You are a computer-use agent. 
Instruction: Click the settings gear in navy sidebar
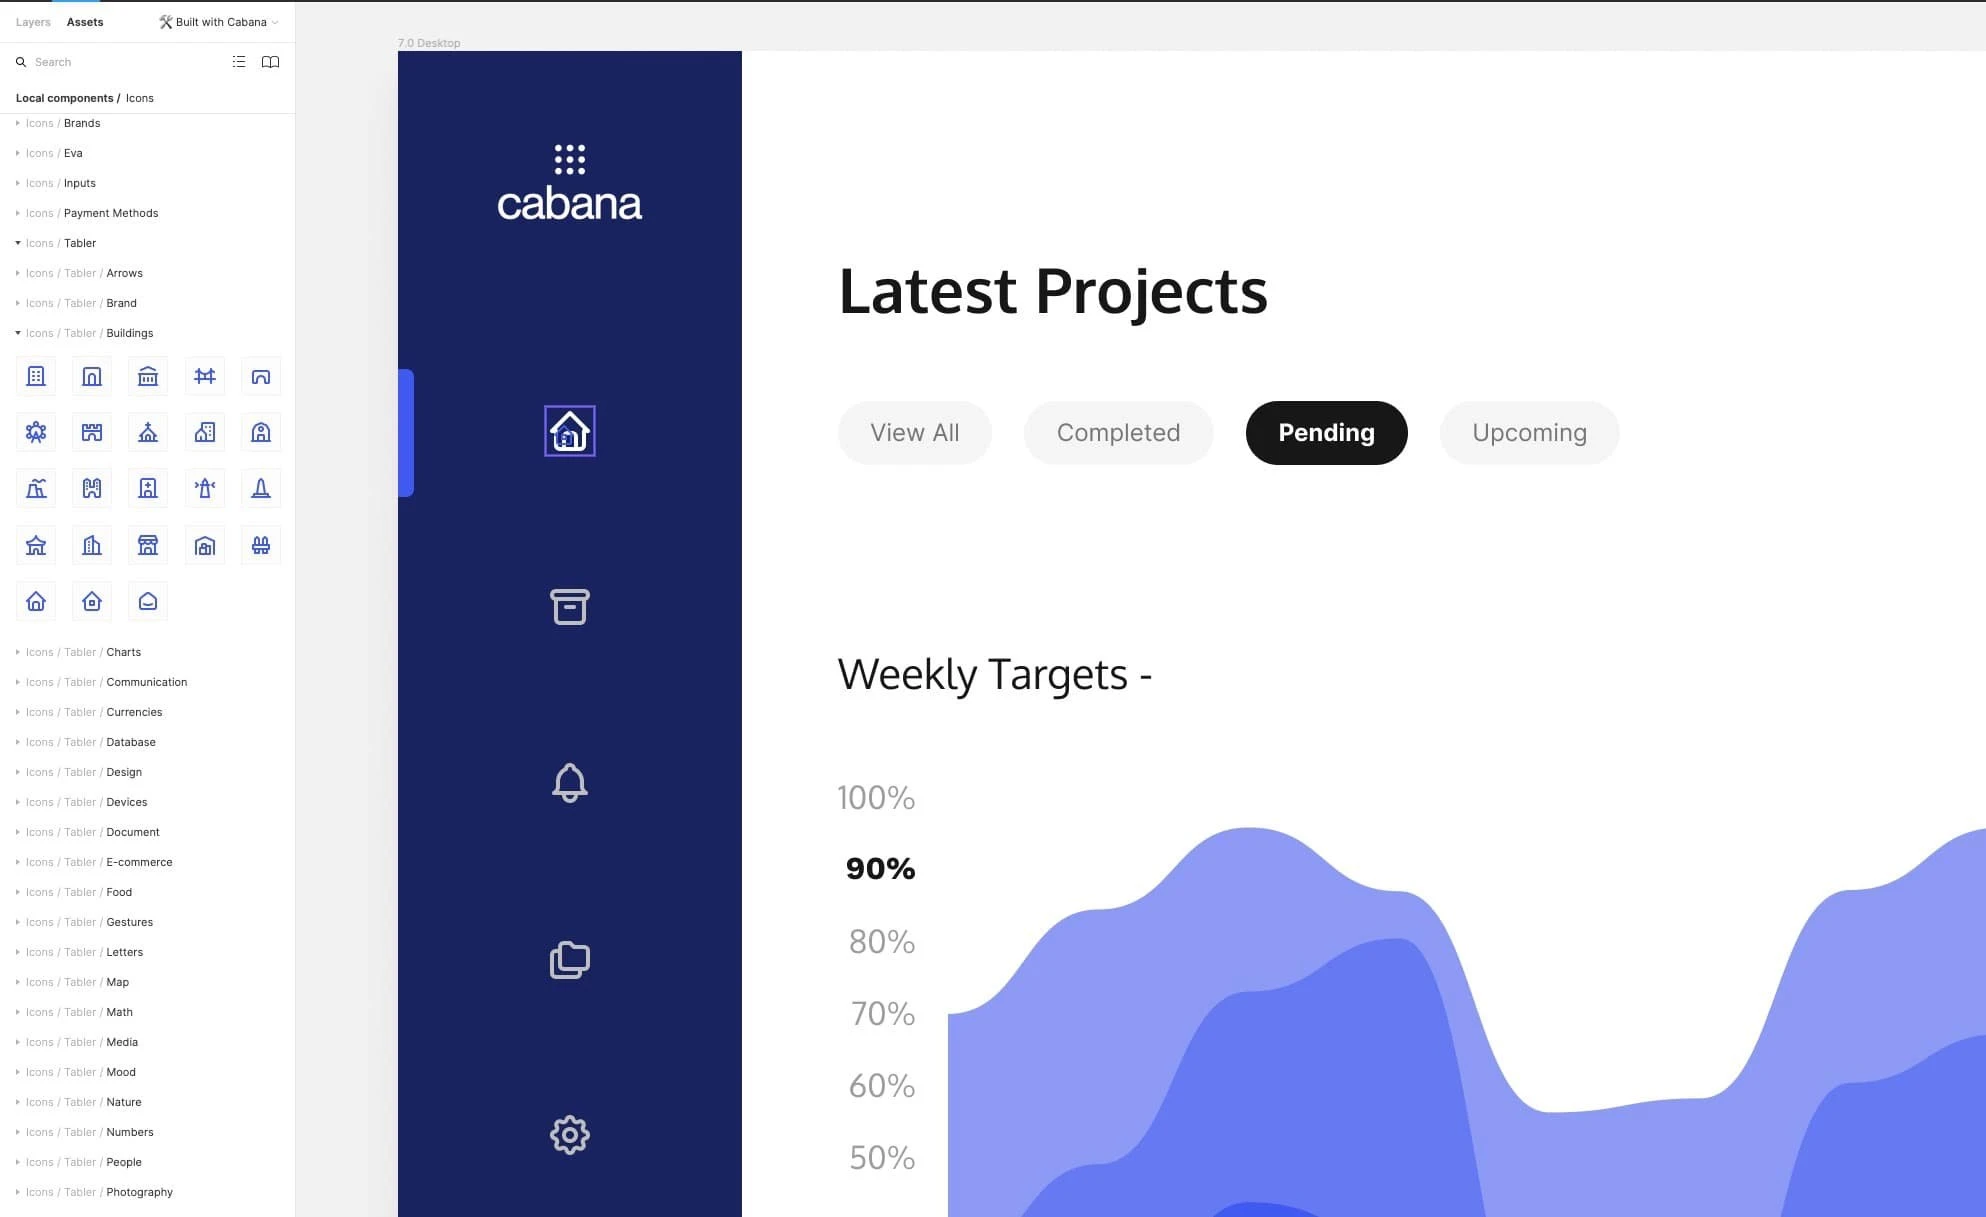point(569,1135)
